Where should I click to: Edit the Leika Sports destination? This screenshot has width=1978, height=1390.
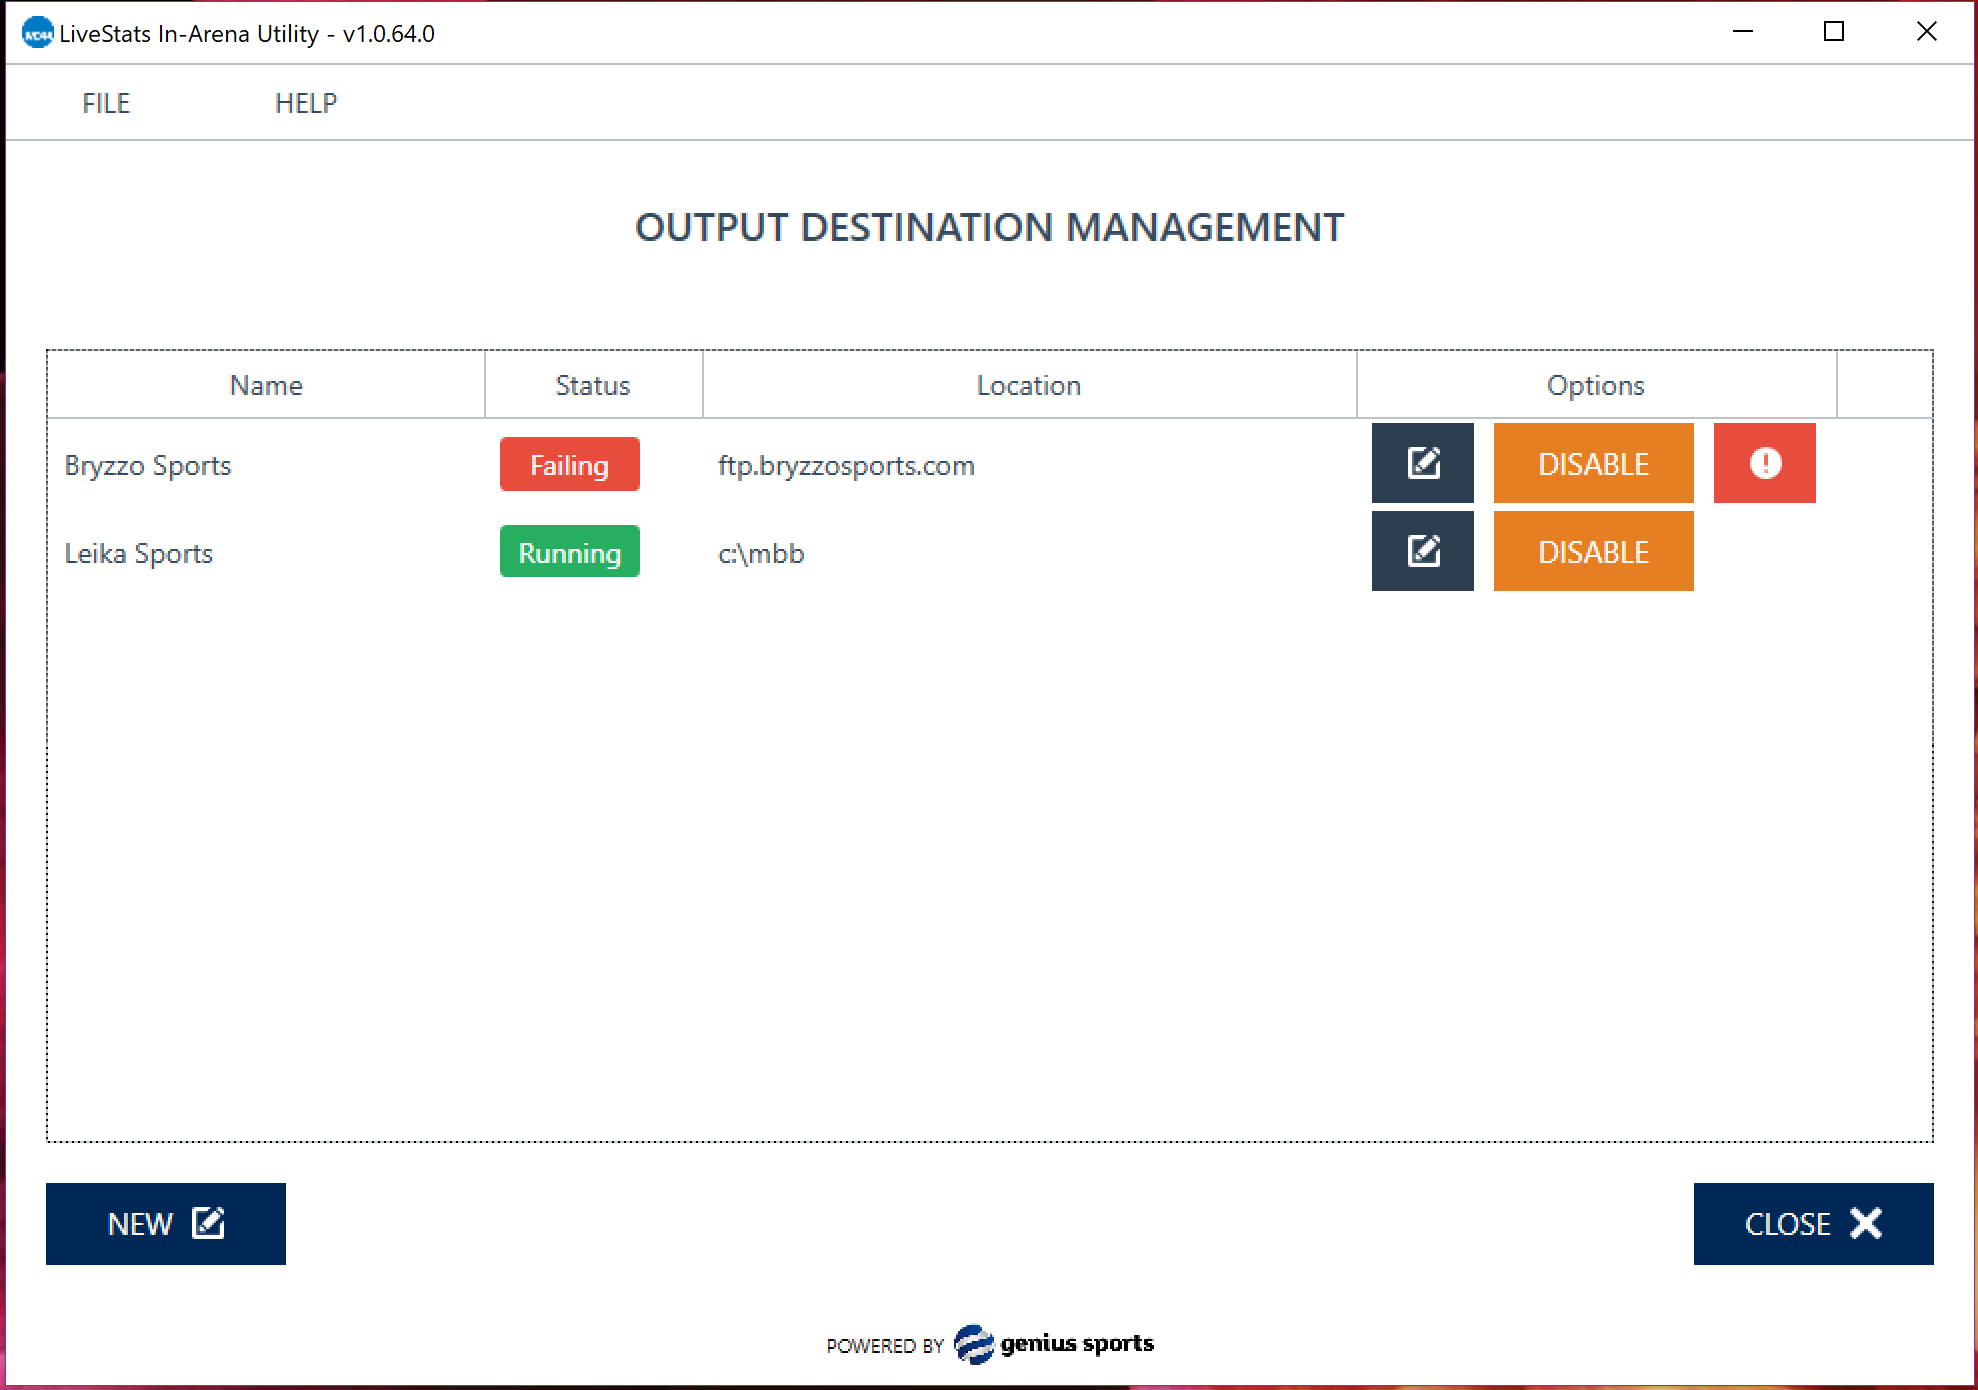[x=1422, y=551]
